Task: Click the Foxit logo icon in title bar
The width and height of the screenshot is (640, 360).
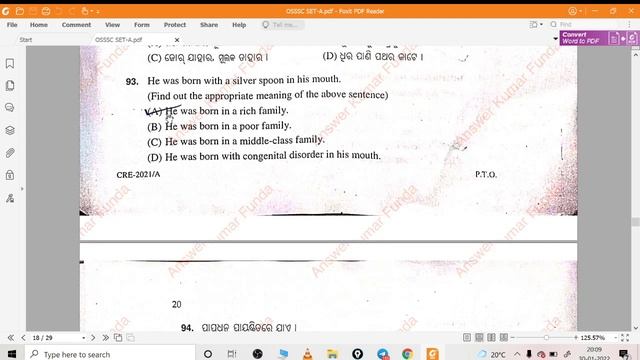Action: click(x=6, y=11)
